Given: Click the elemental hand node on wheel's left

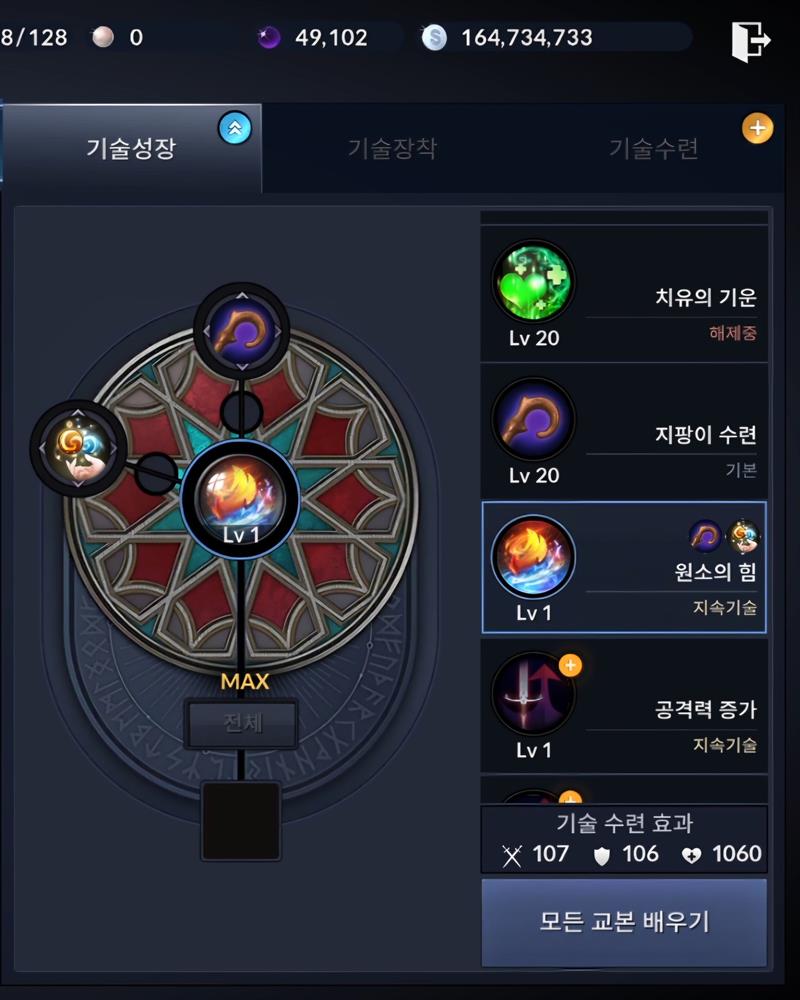Looking at the screenshot, I should 78,448.
